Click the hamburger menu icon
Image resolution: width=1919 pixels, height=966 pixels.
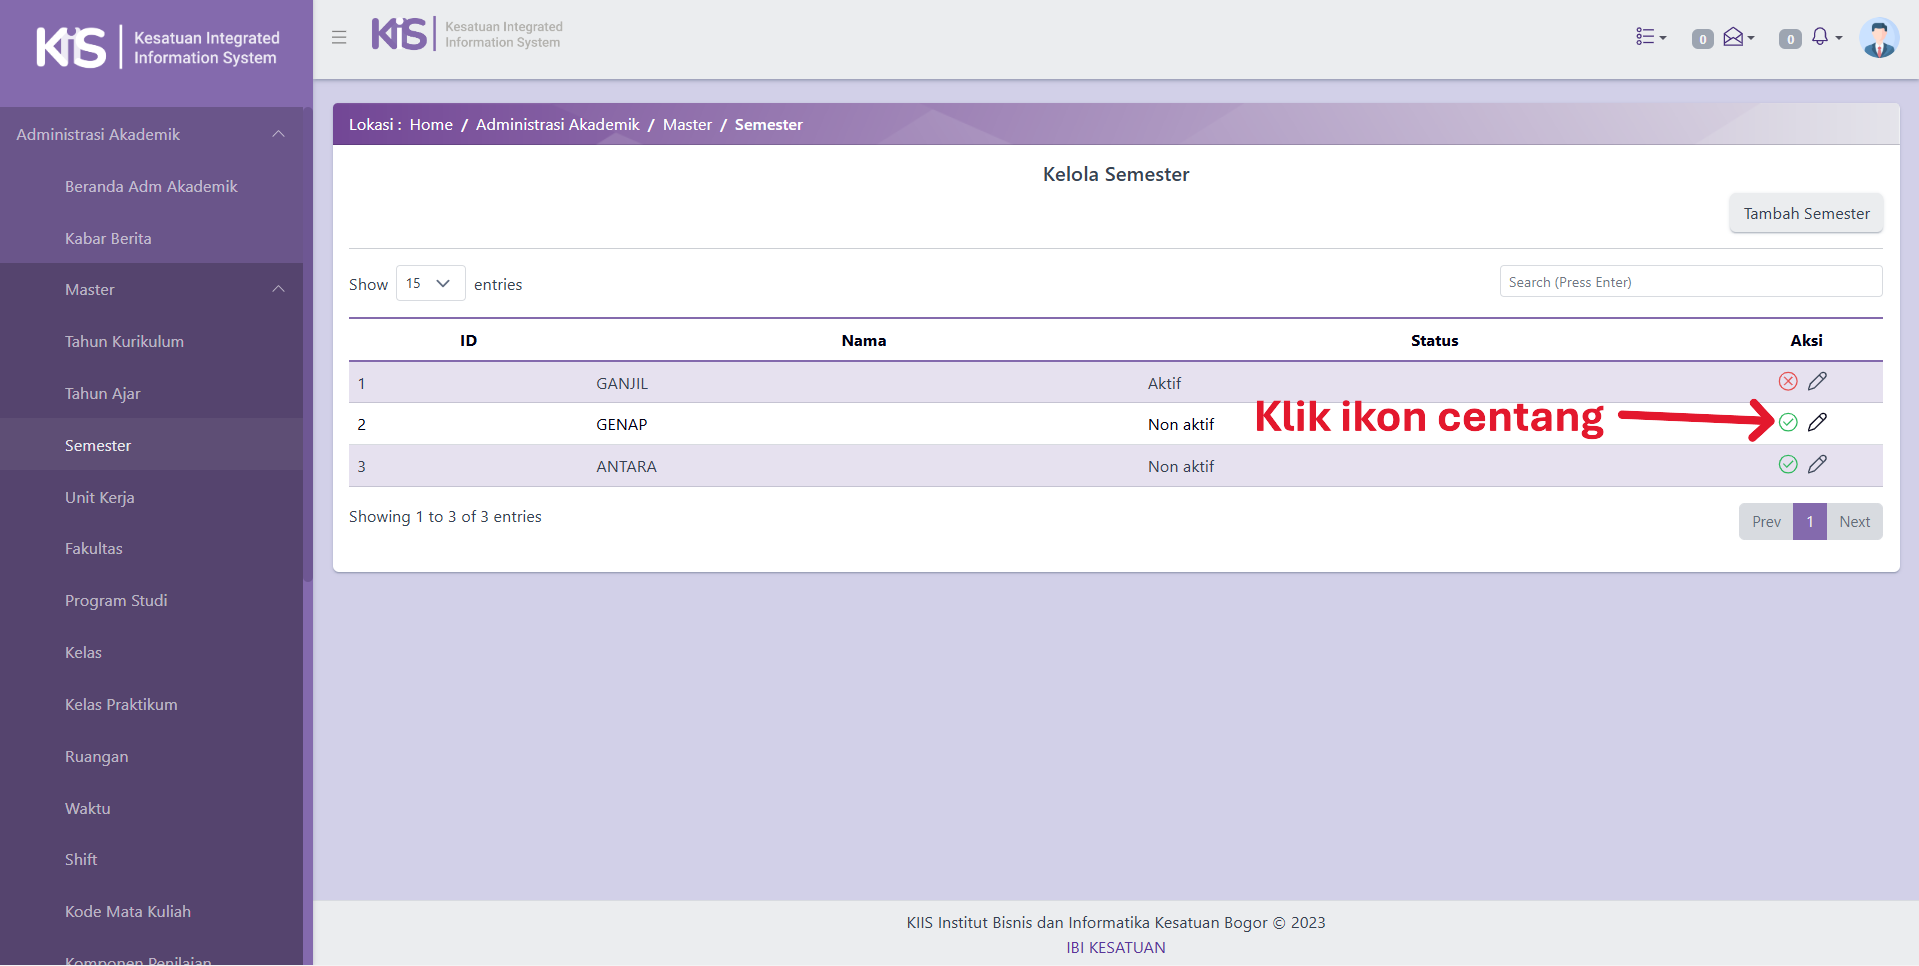(x=339, y=37)
